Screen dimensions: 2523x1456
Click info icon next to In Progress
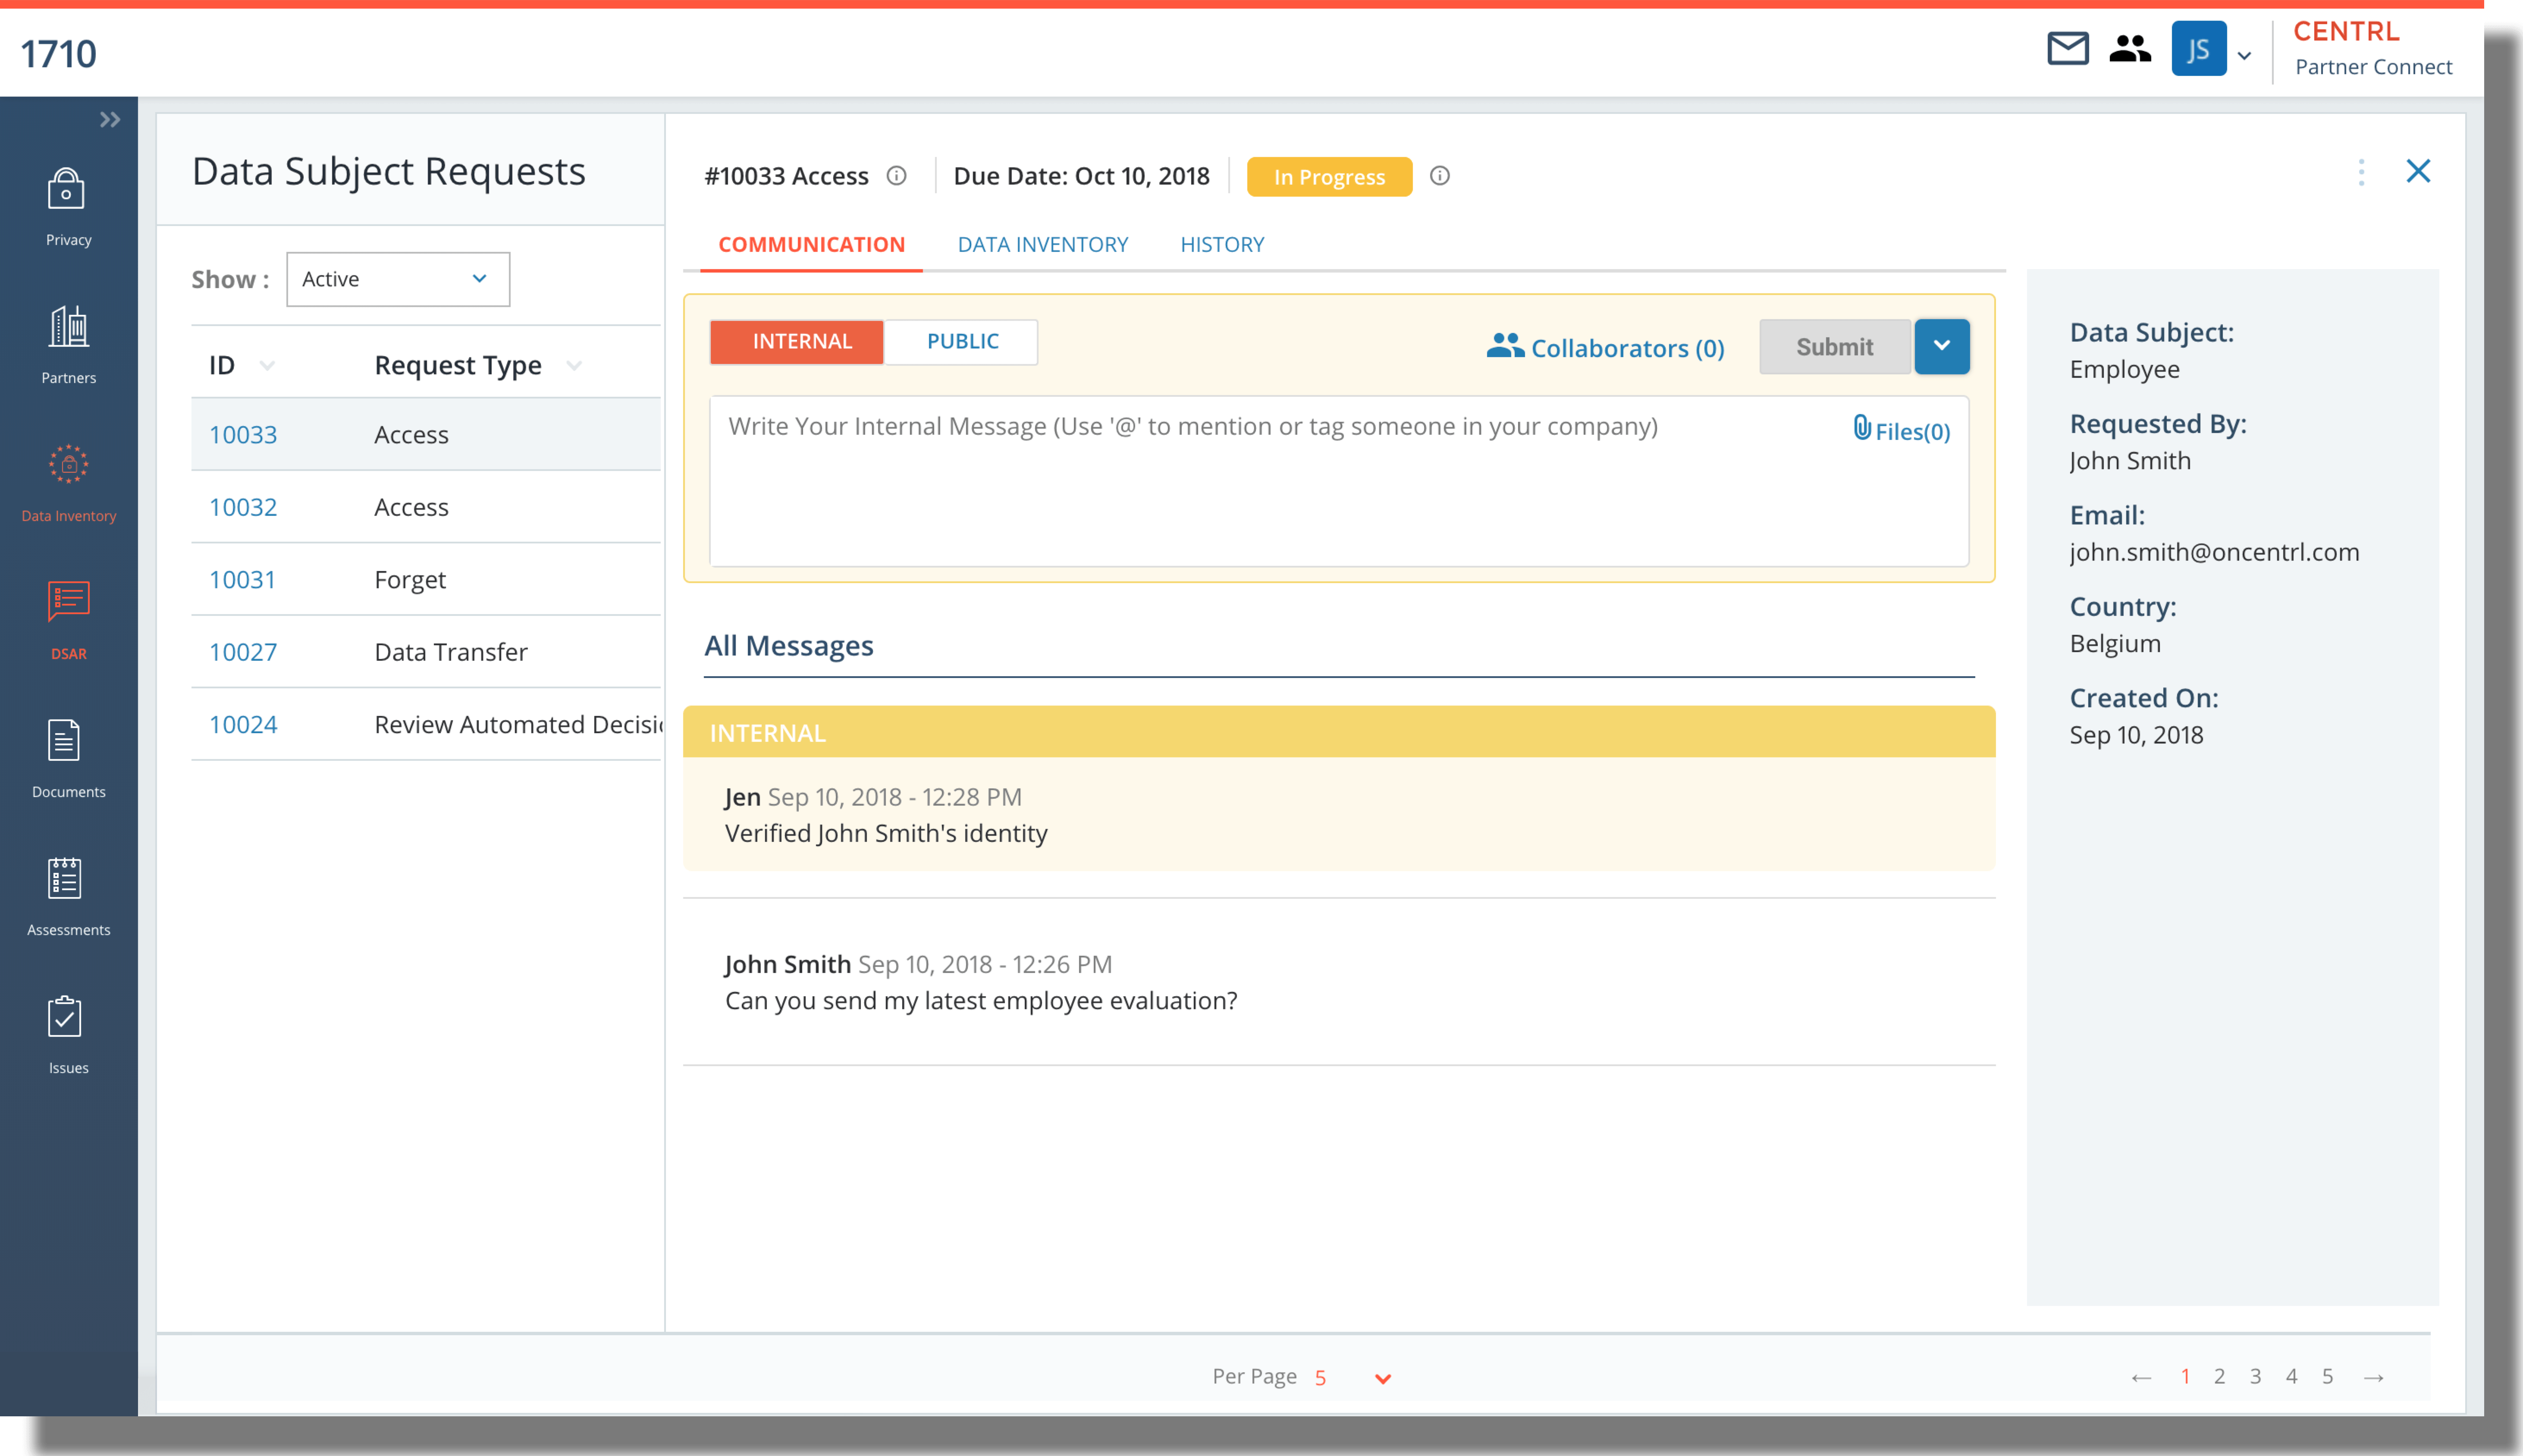1440,176
